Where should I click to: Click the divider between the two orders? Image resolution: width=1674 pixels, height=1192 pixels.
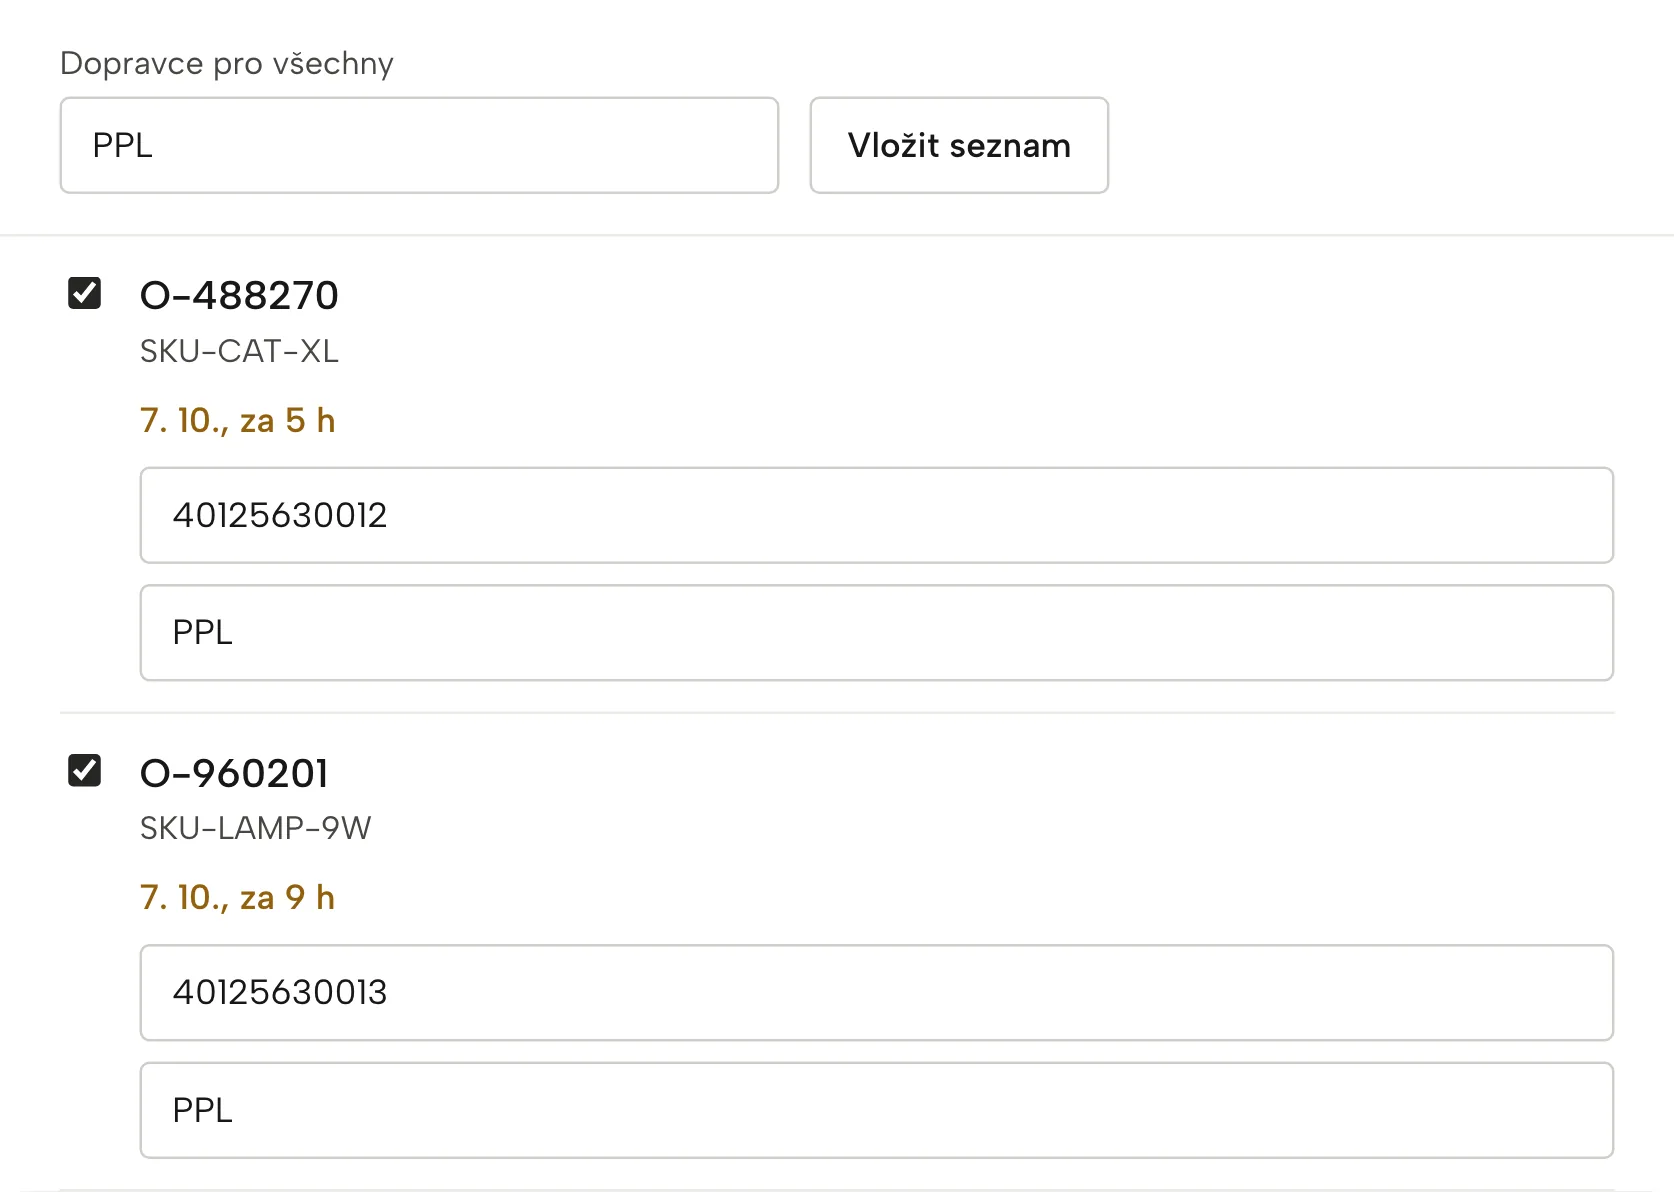click(x=837, y=713)
